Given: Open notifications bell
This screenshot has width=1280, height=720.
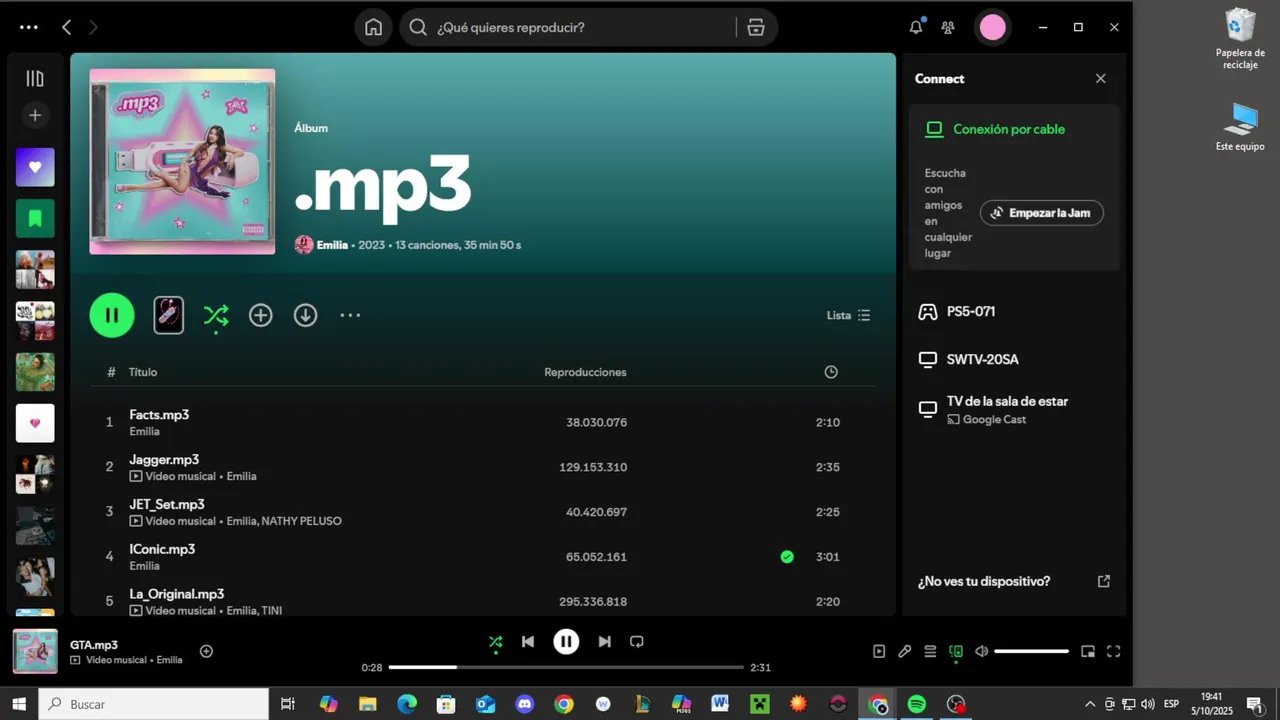Looking at the screenshot, I should click(x=915, y=27).
